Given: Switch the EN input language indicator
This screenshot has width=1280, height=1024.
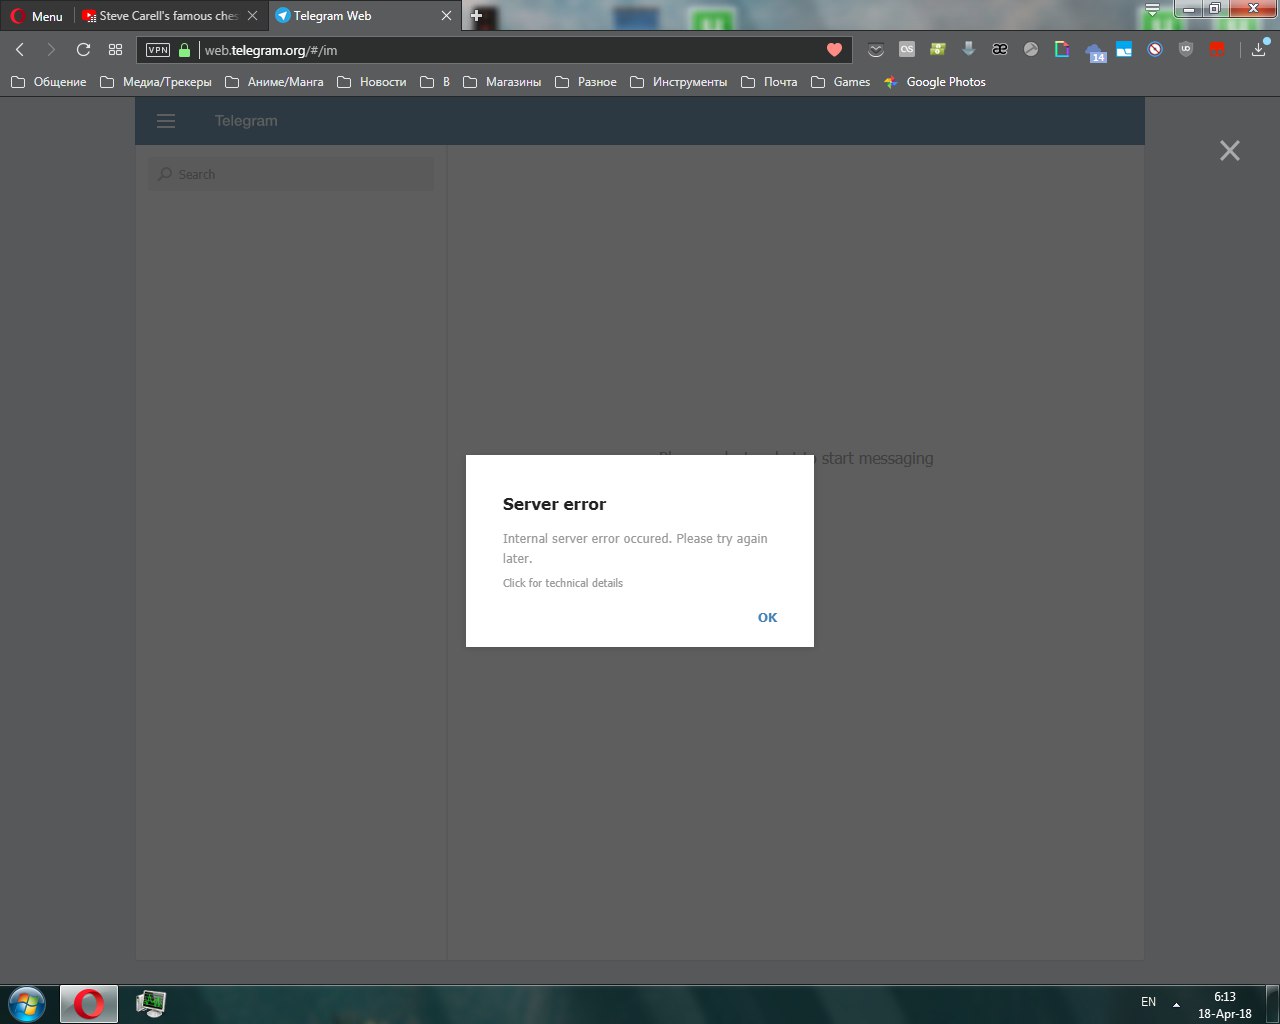Looking at the screenshot, I should (1148, 1002).
